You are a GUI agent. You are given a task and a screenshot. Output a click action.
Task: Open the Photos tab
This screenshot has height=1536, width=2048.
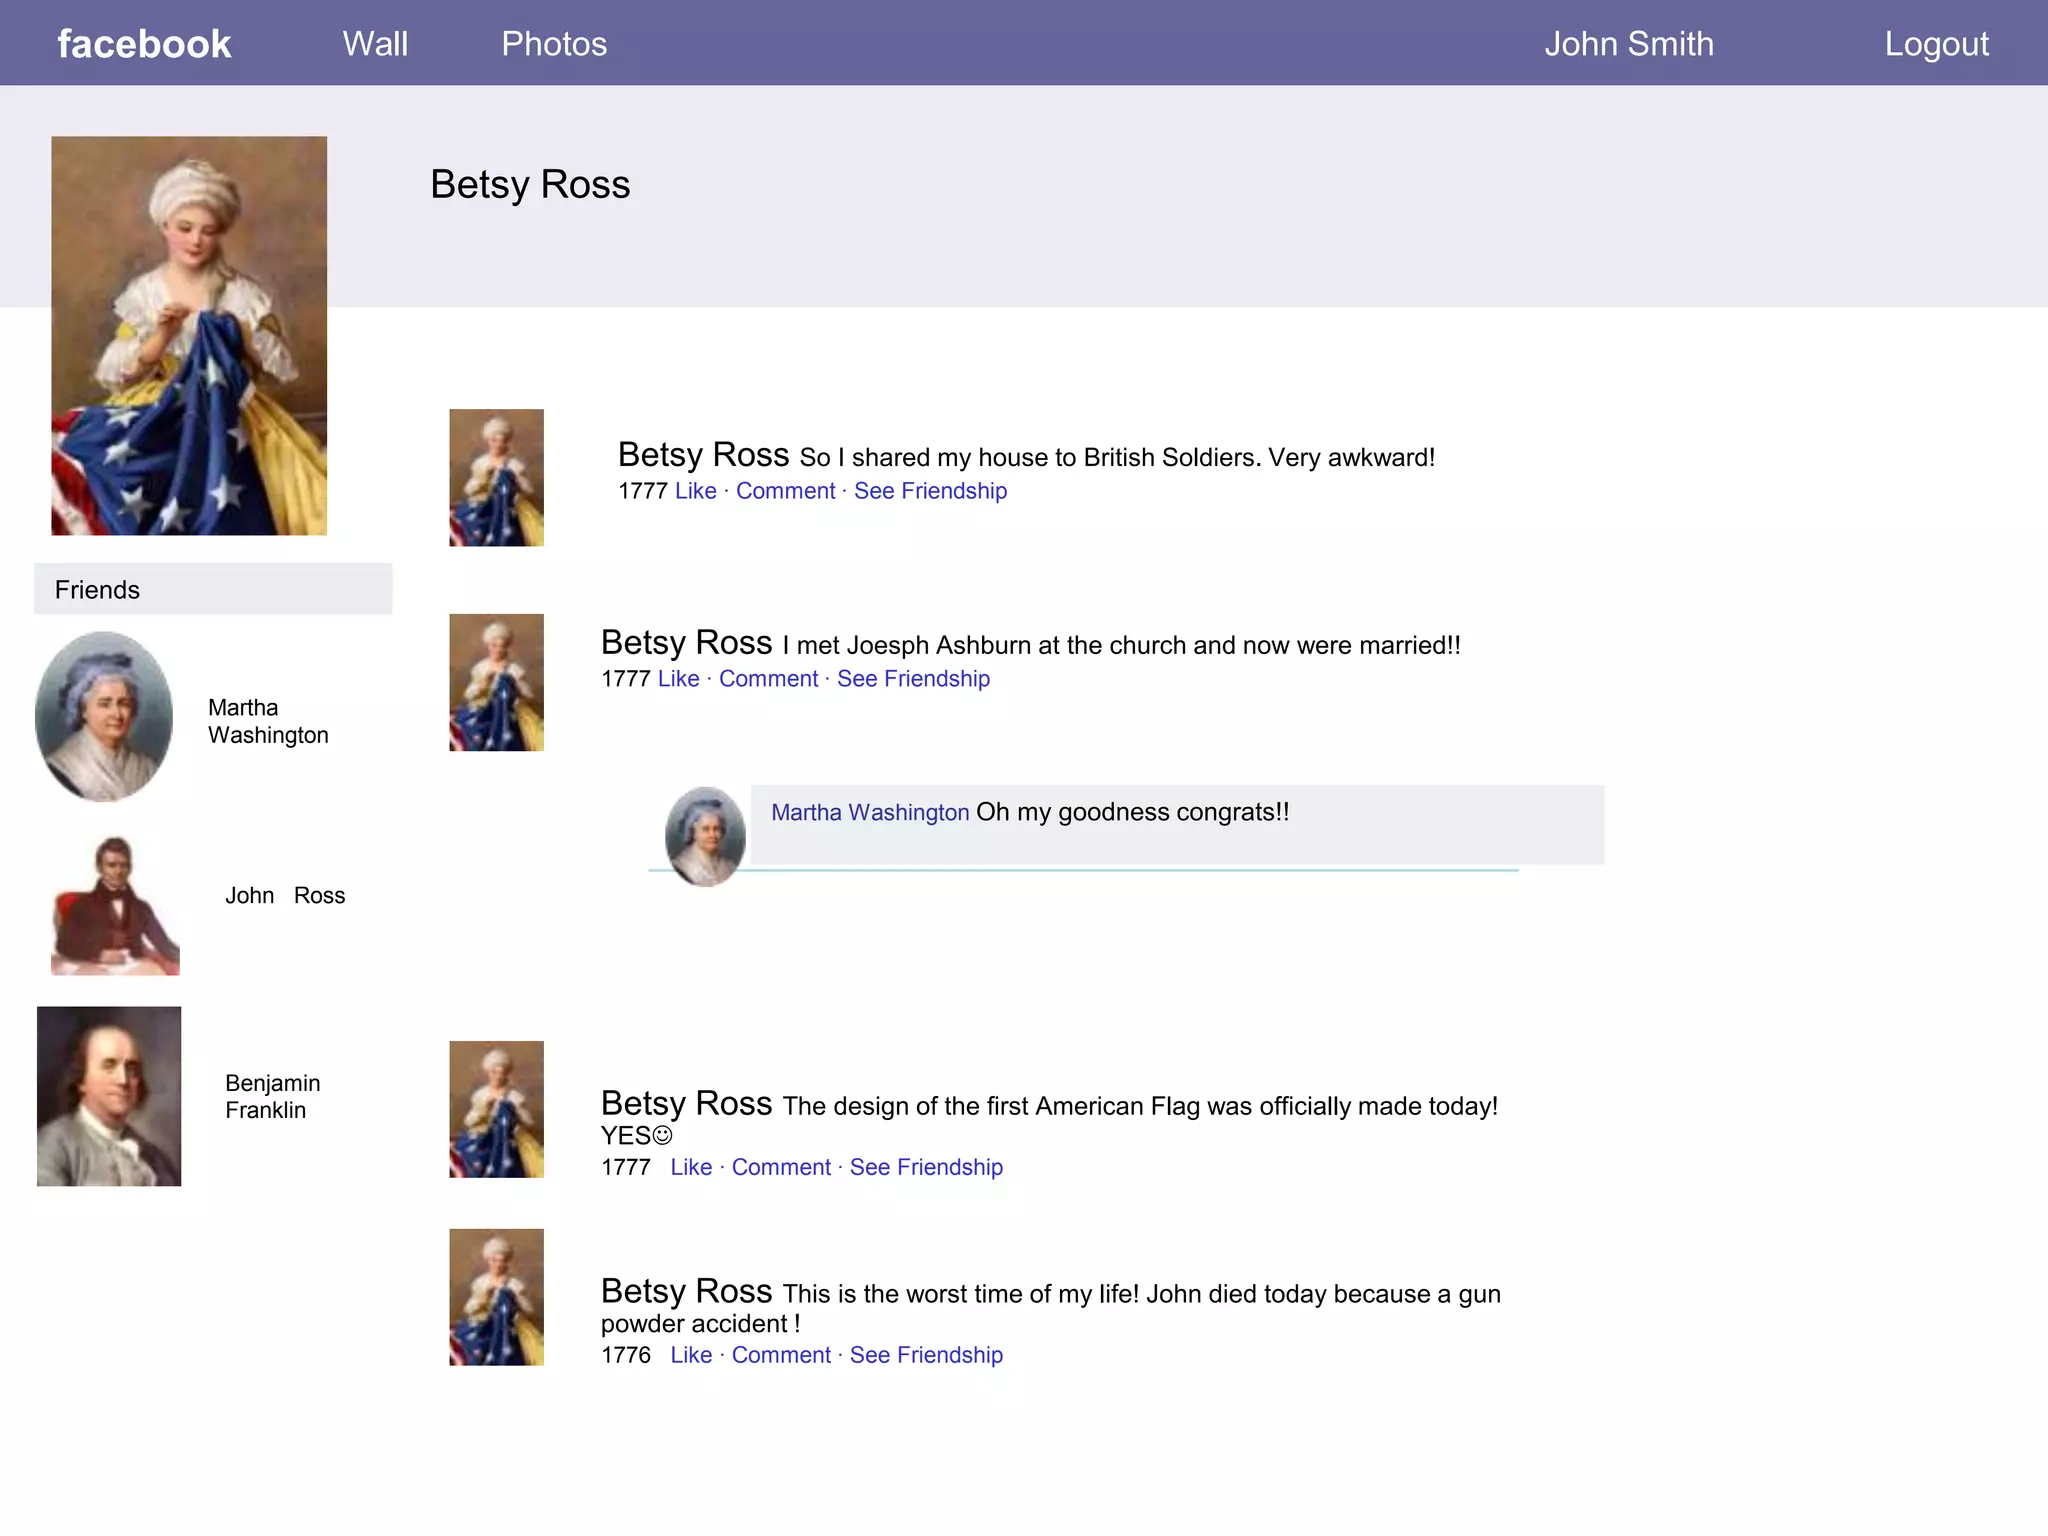tap(554, 44)
